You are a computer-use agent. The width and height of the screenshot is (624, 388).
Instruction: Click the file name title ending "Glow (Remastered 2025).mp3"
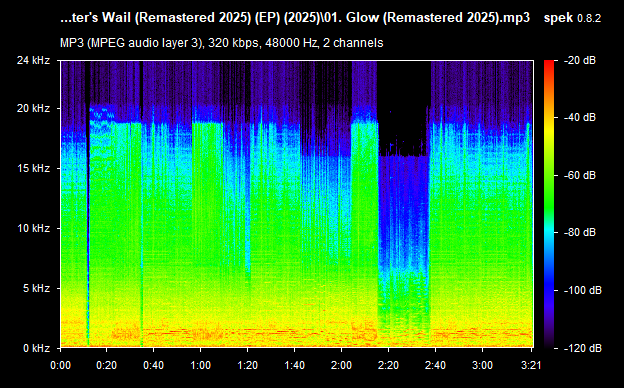(295, 18)
